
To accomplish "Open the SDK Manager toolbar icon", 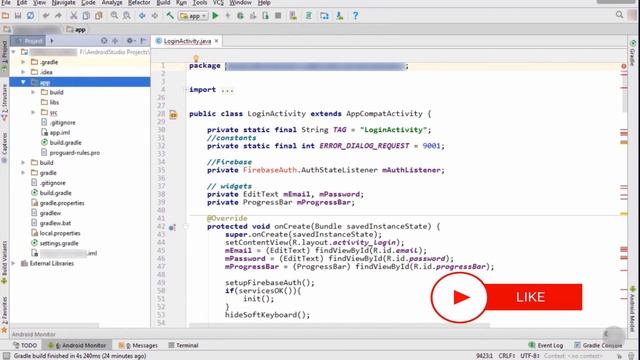I will pyautogui.click(x=340, y=16).
